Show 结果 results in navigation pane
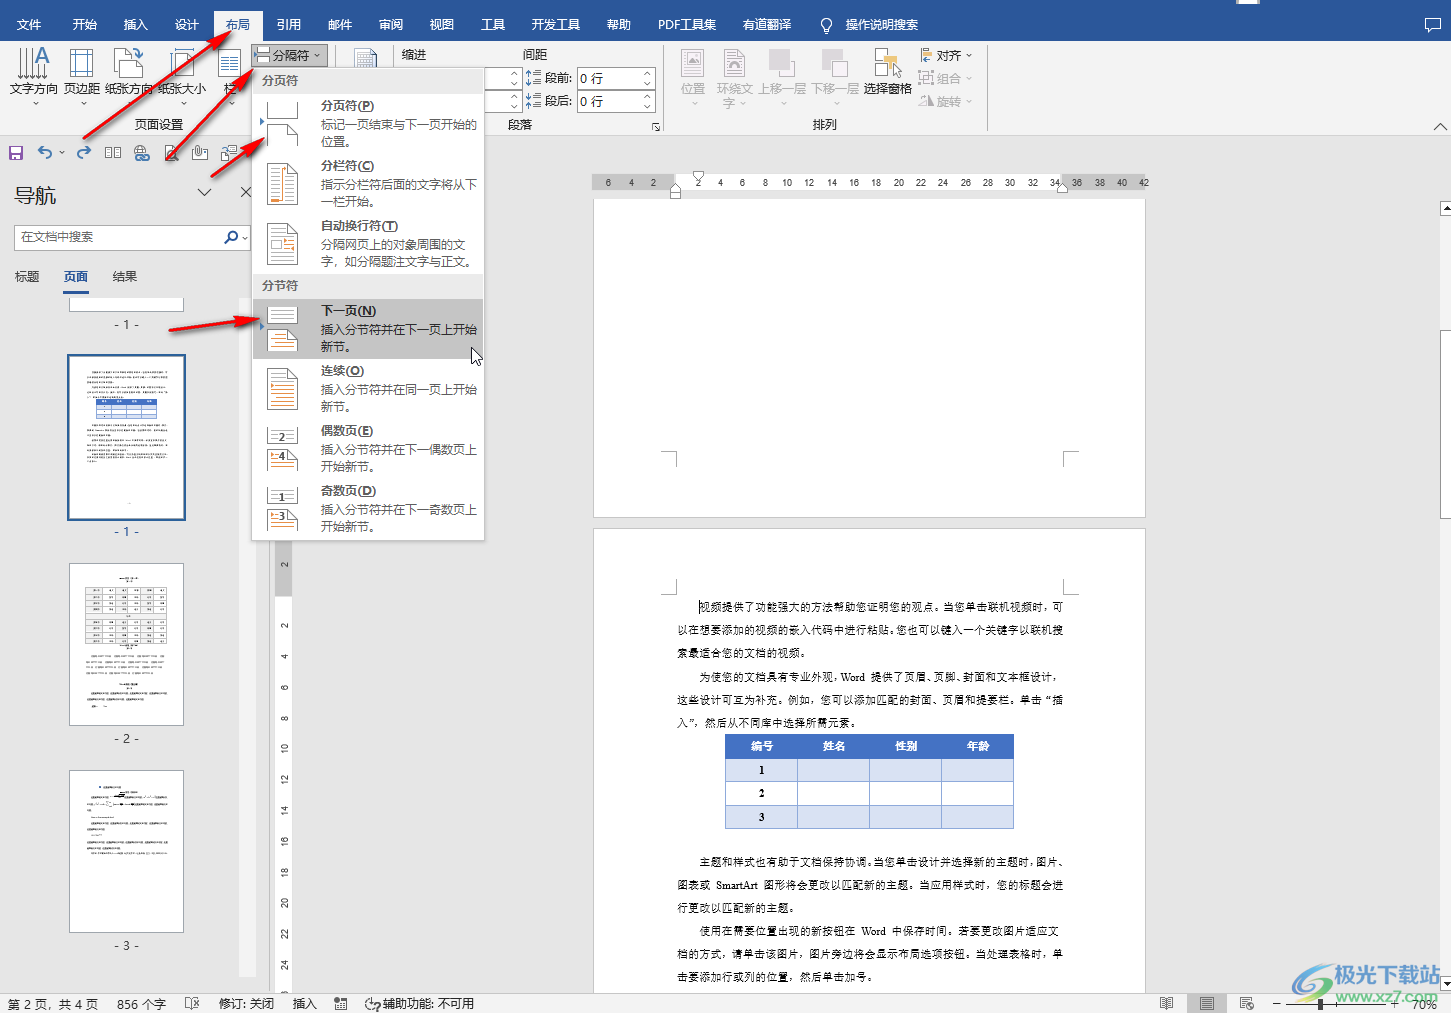The height and width of the screenshot is (1013, 1451). point(125,277)
